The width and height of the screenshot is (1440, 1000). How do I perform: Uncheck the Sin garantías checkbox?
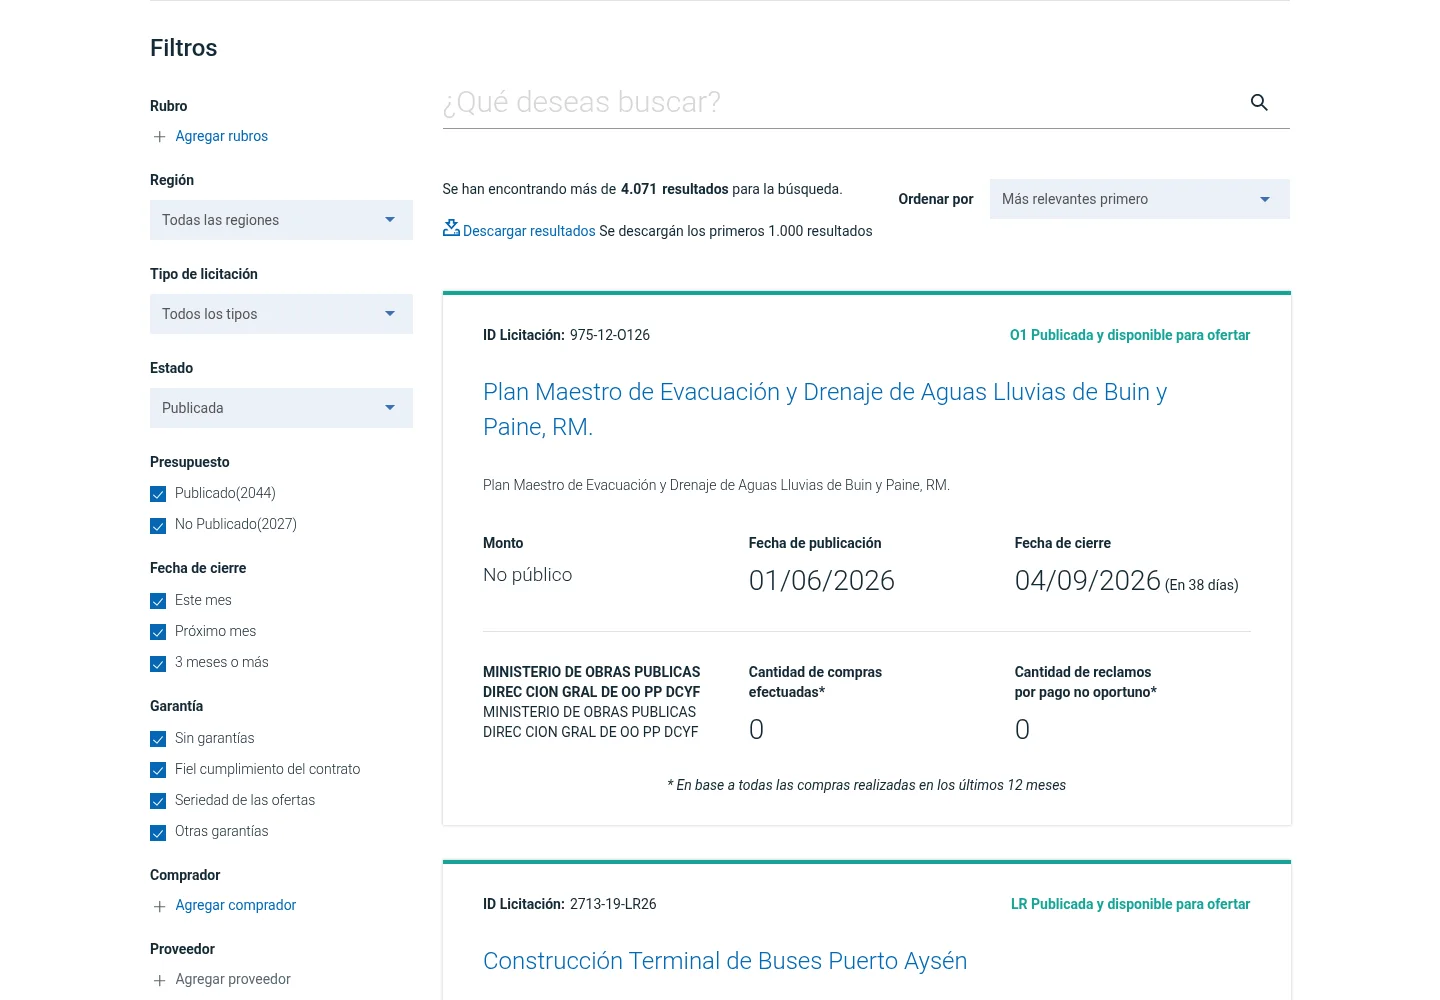click(x=158, y=739)
